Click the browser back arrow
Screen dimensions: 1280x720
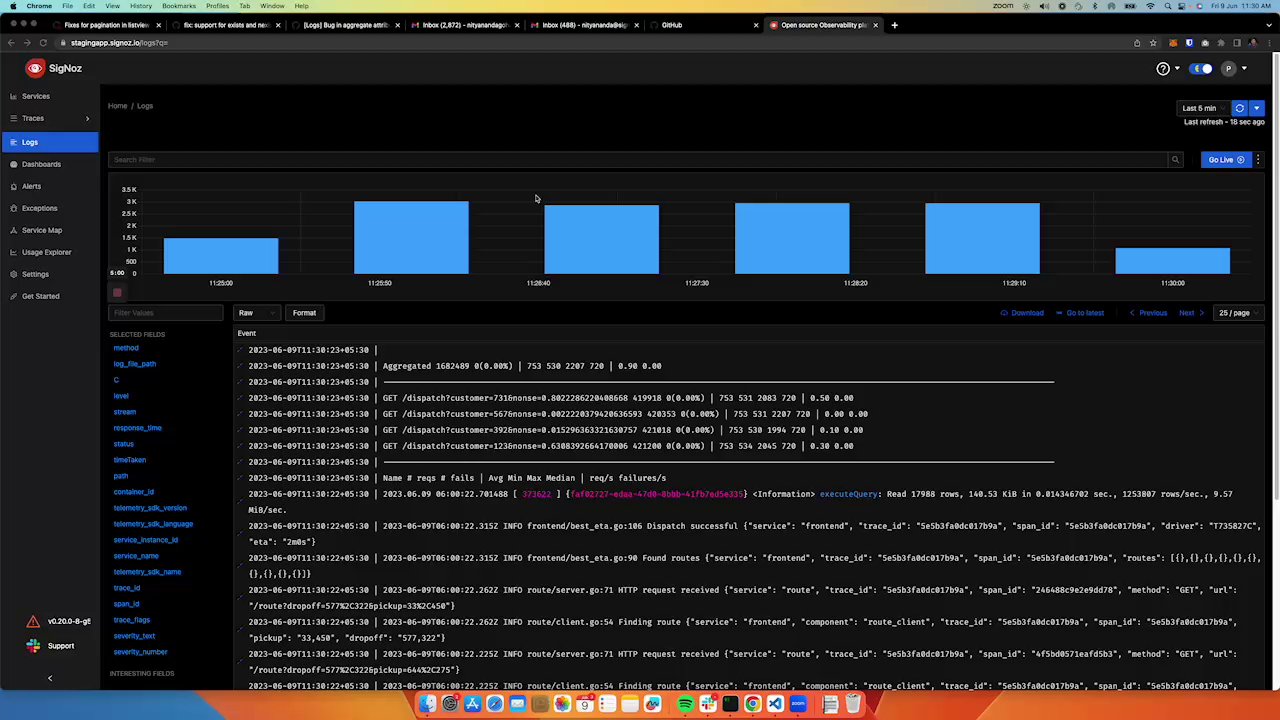pos(11,43)
